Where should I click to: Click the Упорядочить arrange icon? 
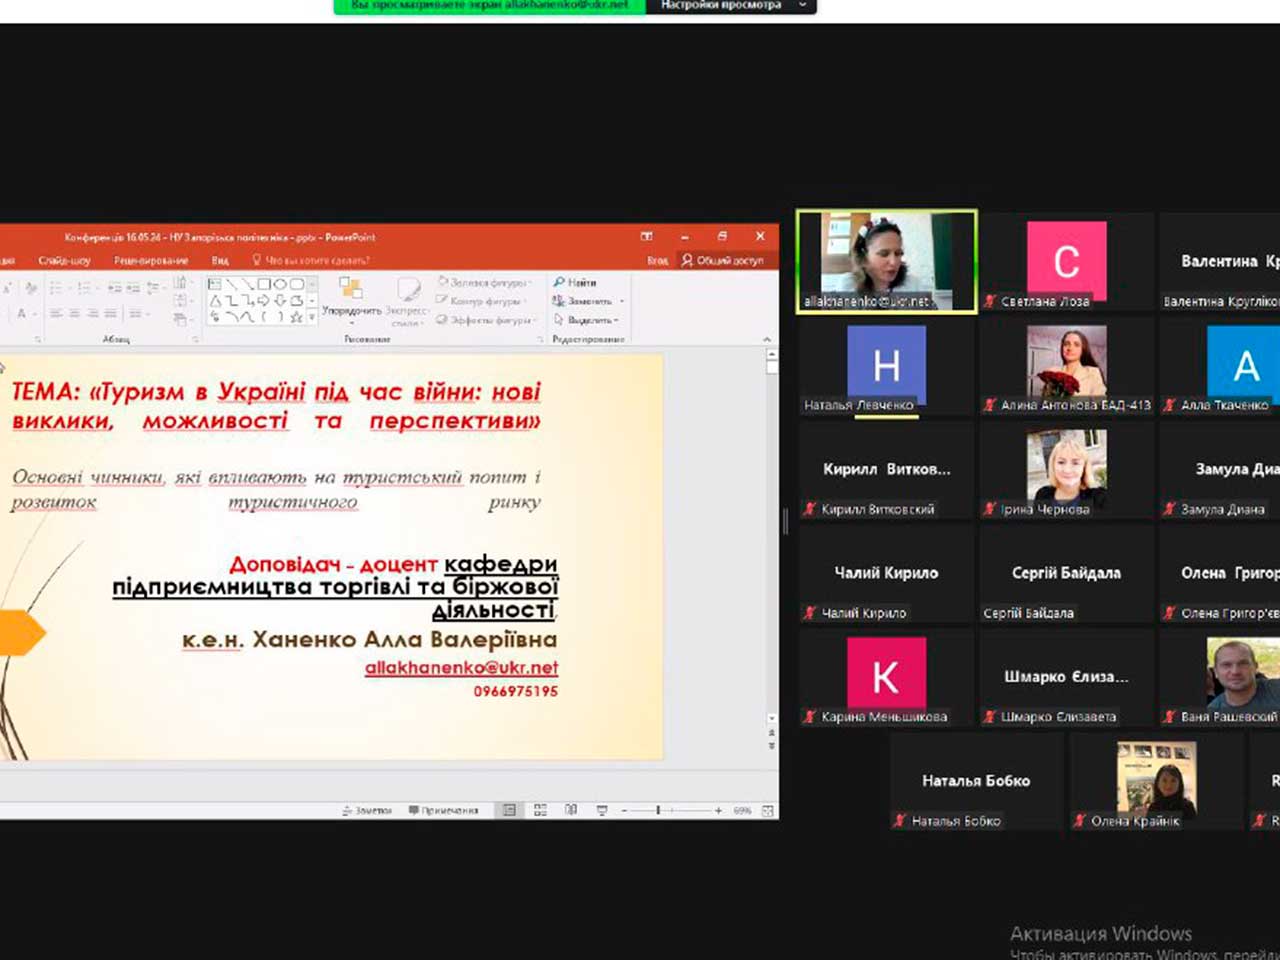point(350,291)
